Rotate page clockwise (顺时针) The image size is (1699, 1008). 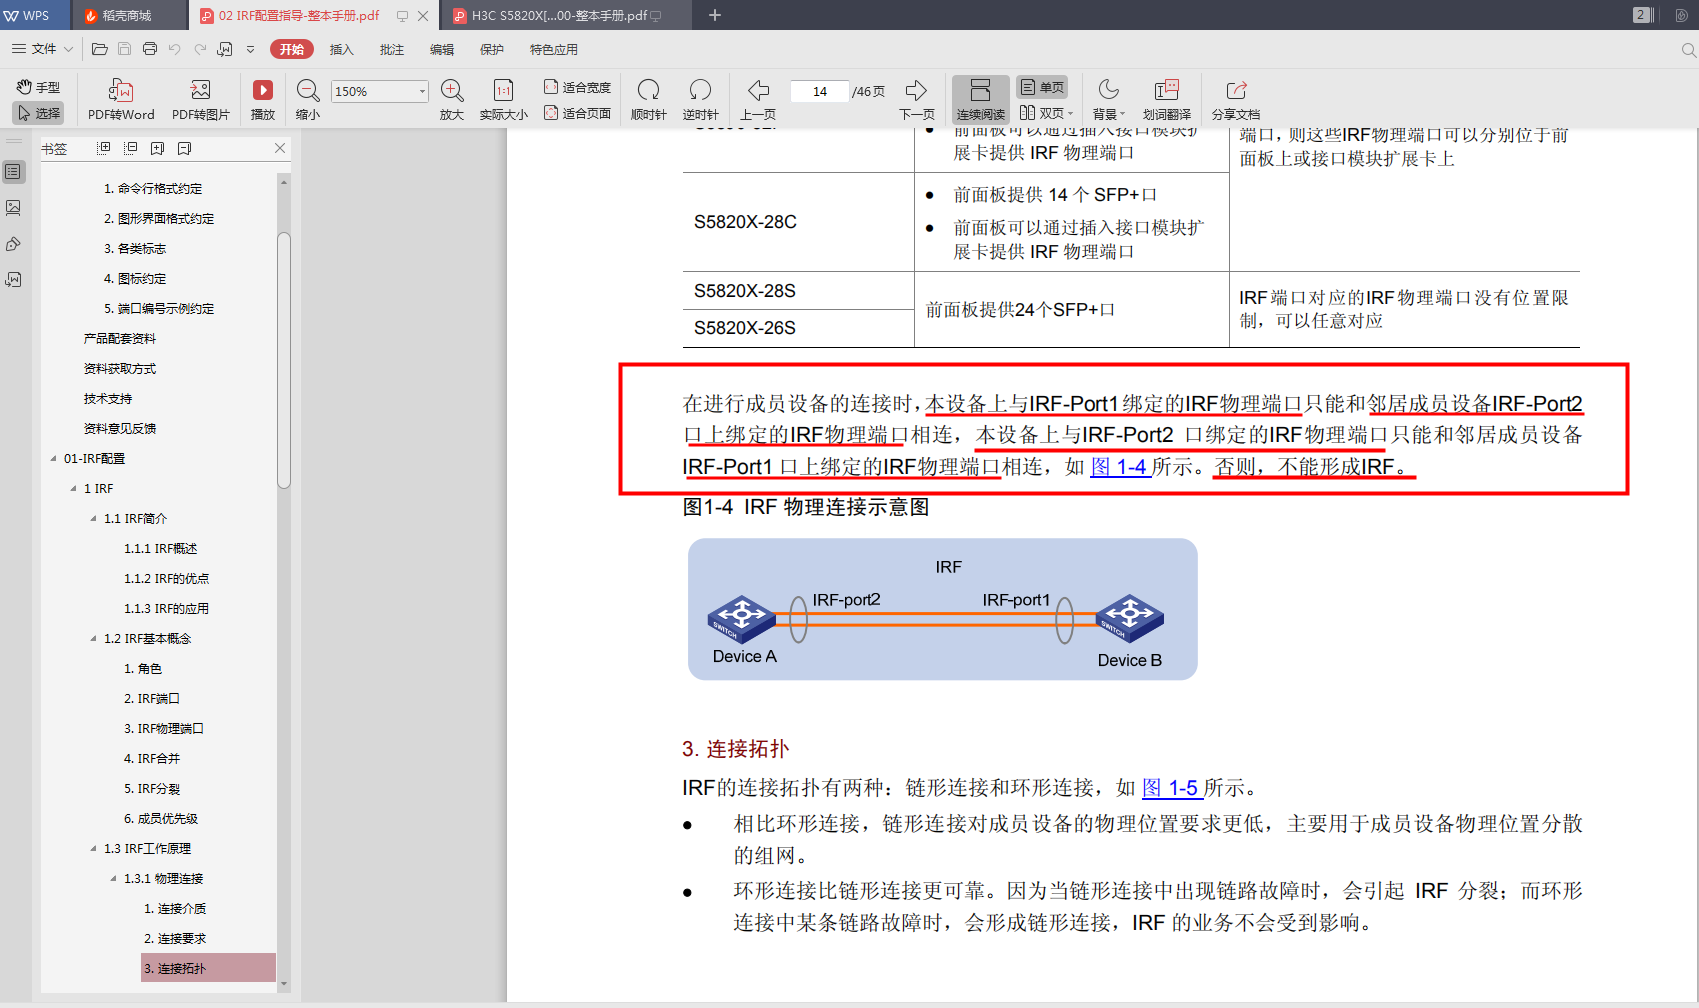pyautogui.click(x=649, y=100)
